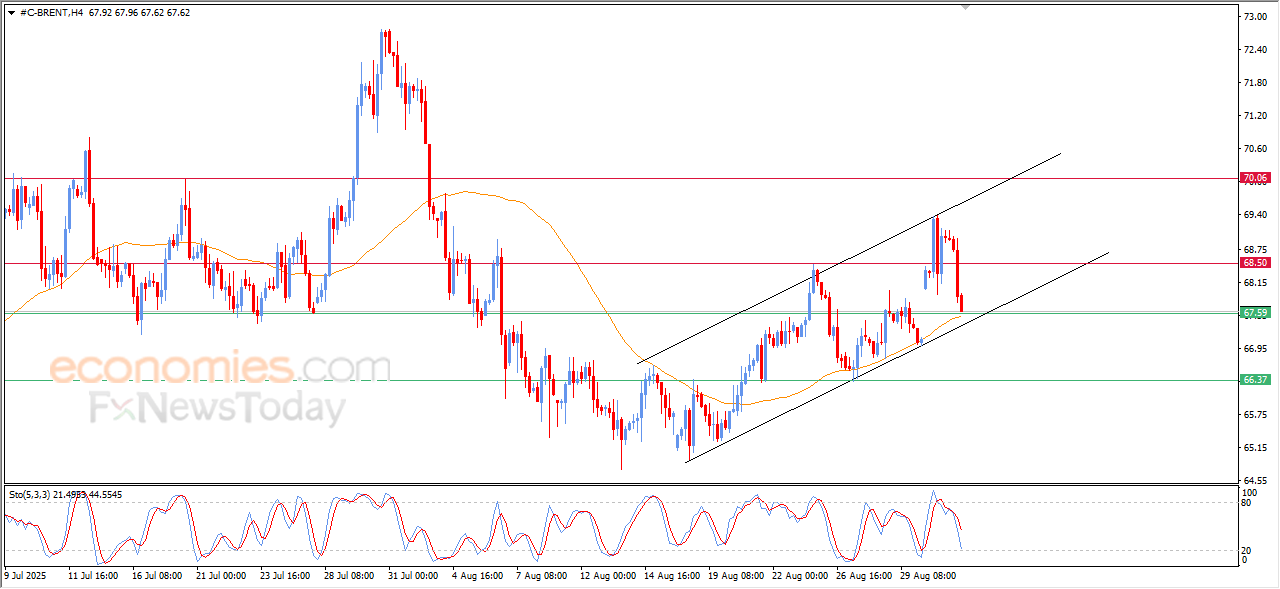Click the 4 Aug 16:00 time label
Image resolution: width=1280 pixels, height=589 pixels.
(x=477, y=576)
